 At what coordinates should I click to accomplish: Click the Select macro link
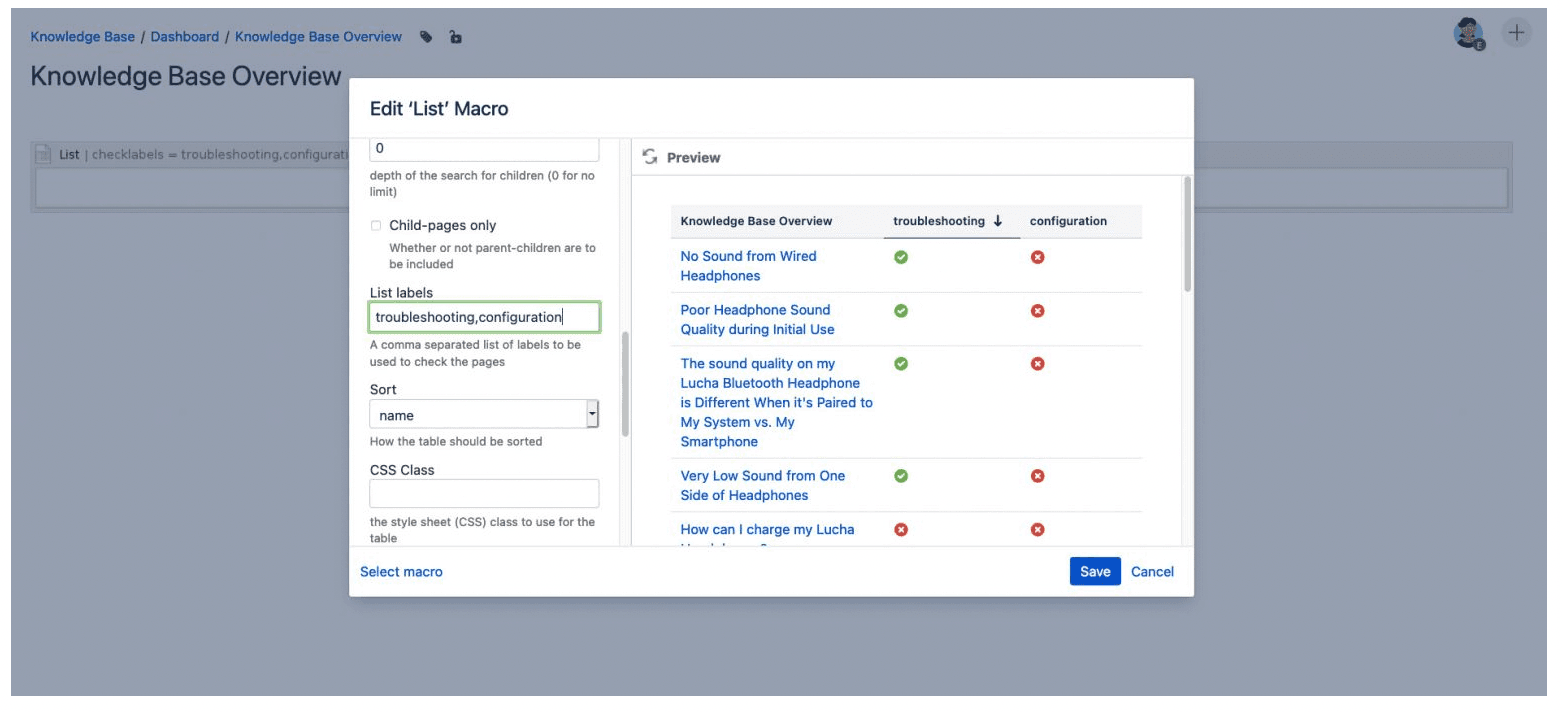(x=401, y=572)
